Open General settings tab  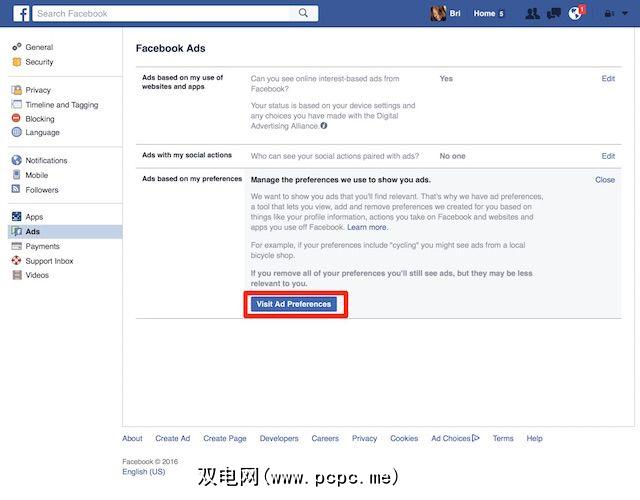coord(39,47)
